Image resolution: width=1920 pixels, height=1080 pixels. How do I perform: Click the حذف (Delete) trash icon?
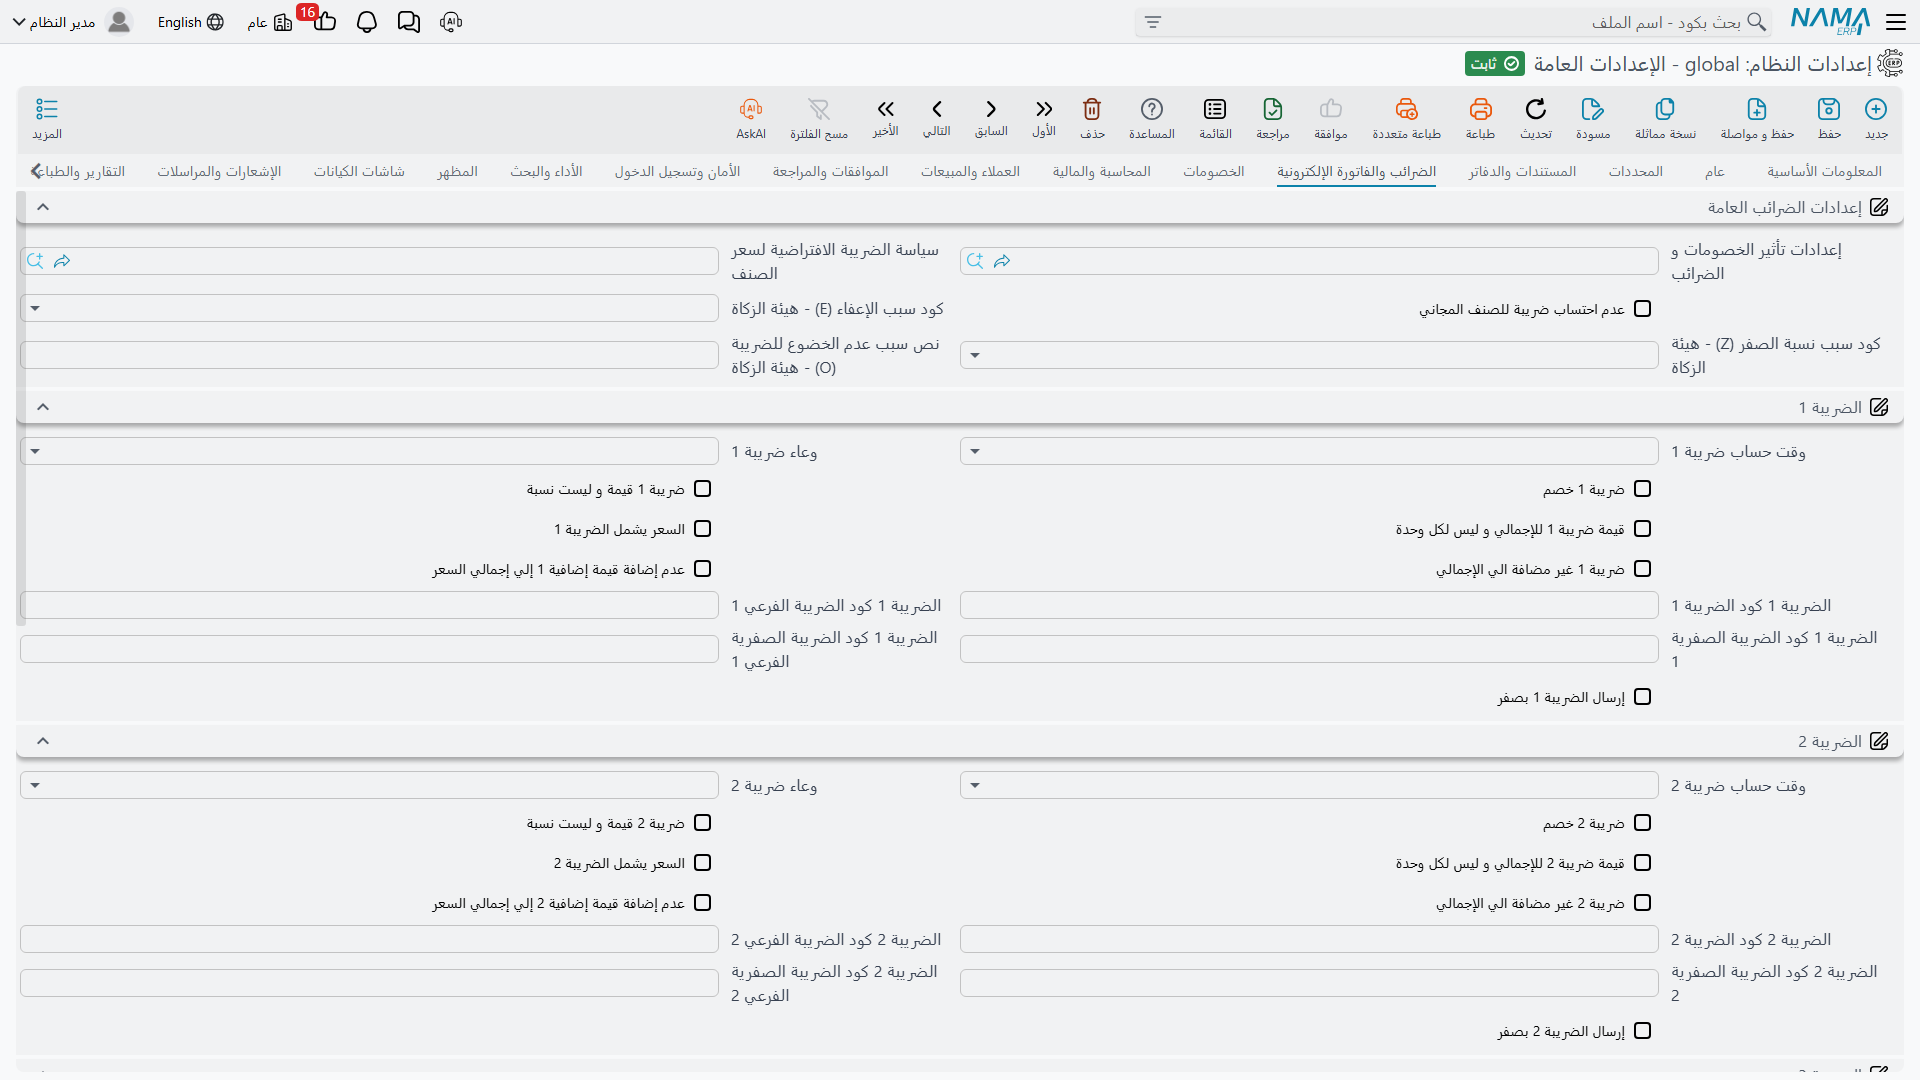tap(1092, 109)
